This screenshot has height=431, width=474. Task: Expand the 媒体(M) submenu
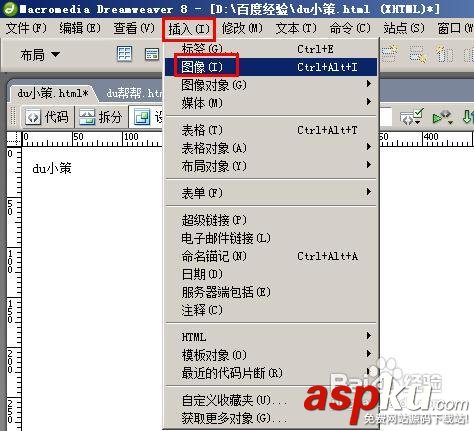point(271,103)
